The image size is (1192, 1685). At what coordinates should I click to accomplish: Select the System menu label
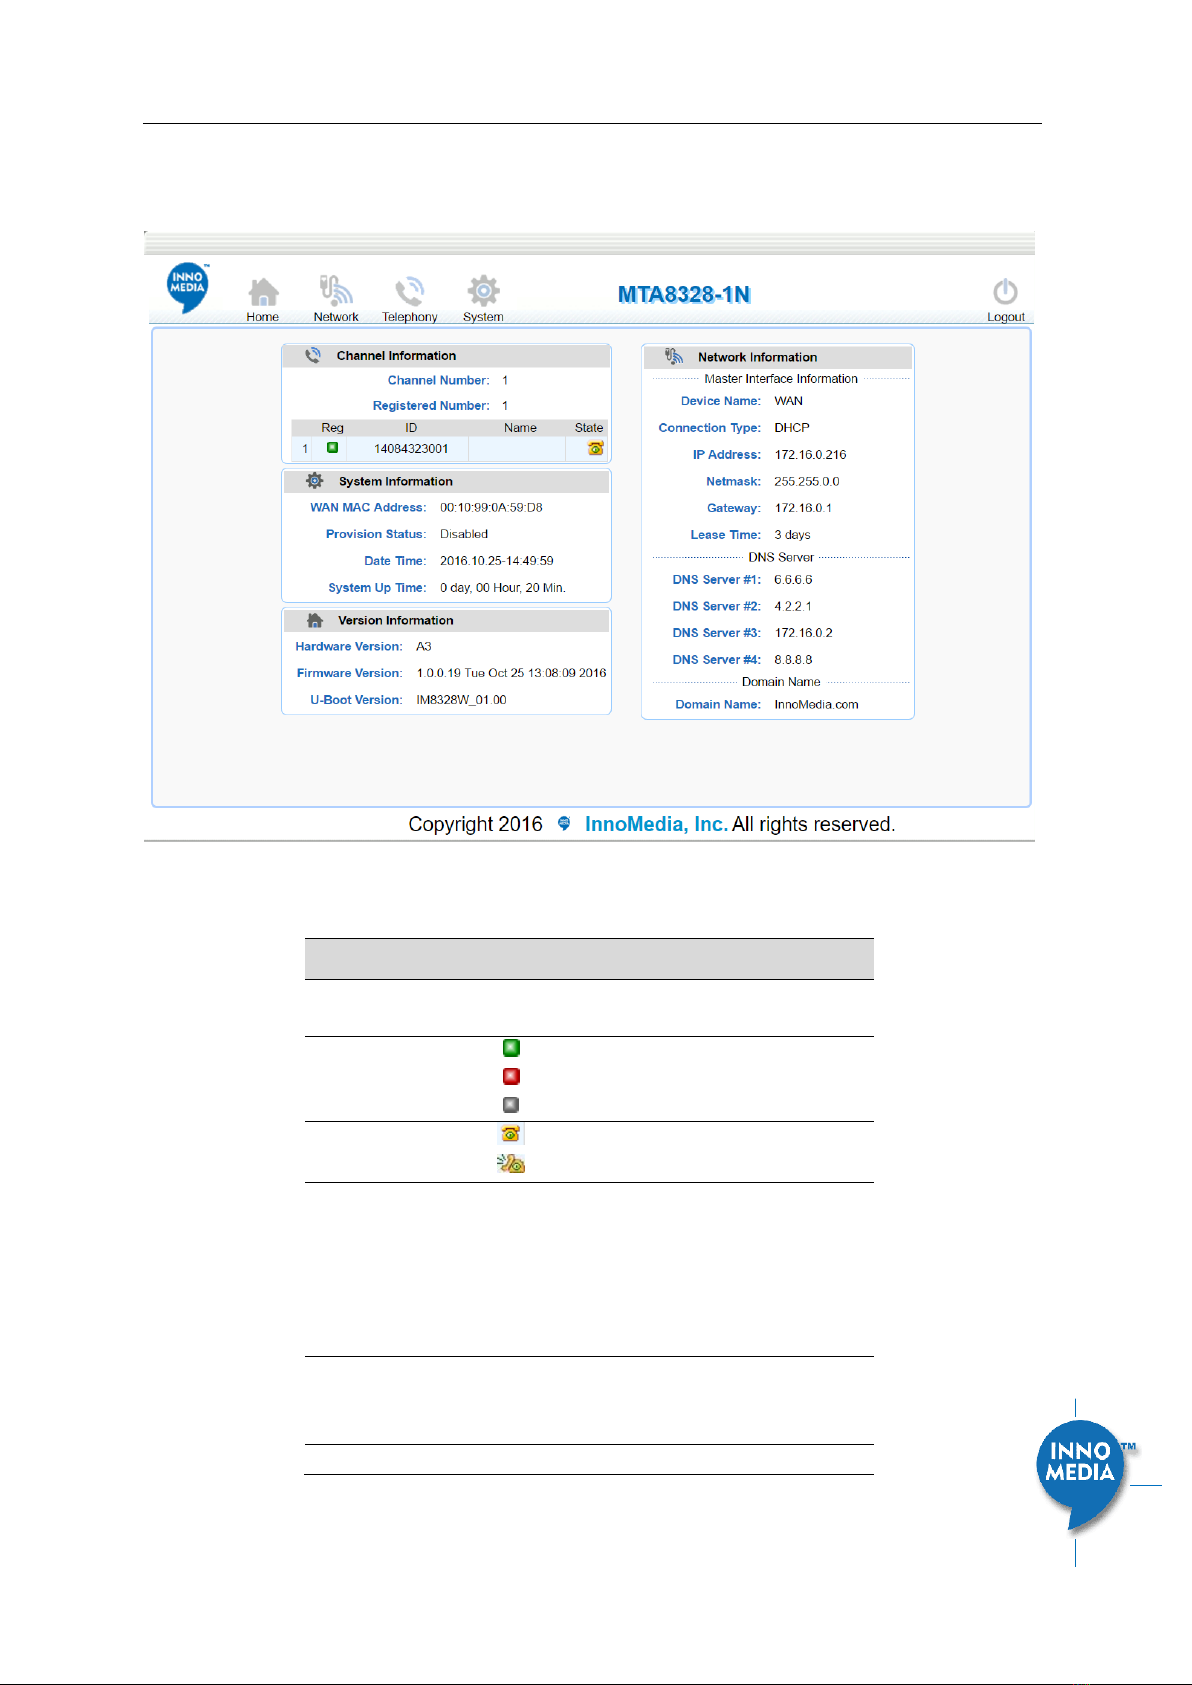tap(483, 317)
